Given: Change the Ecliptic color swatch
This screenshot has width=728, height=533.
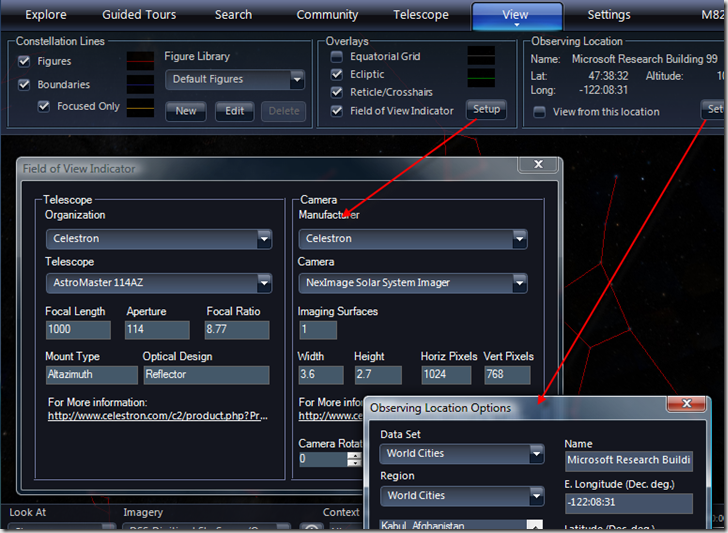Looking at the screenshot, I should tap(481, 78).
